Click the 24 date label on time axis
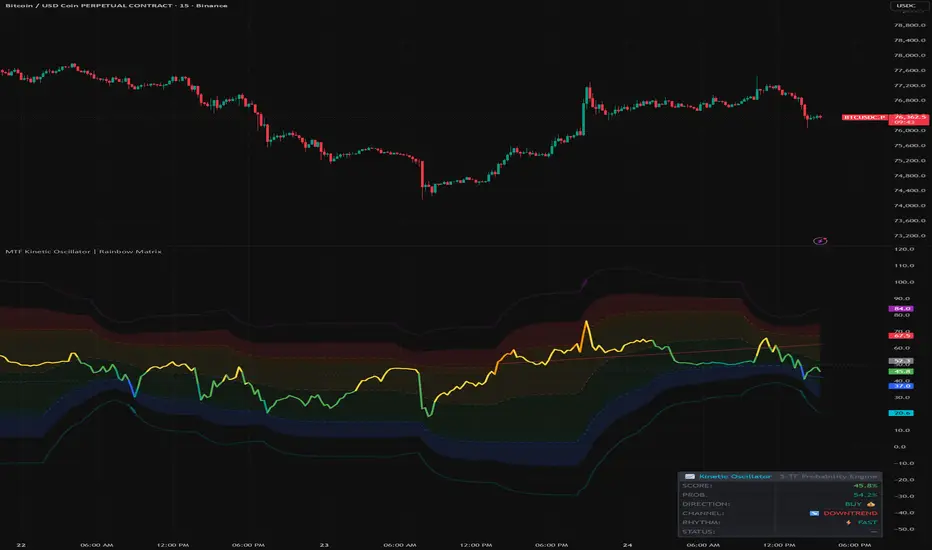This screenshot has width=932, height=550. click(627, 545)
